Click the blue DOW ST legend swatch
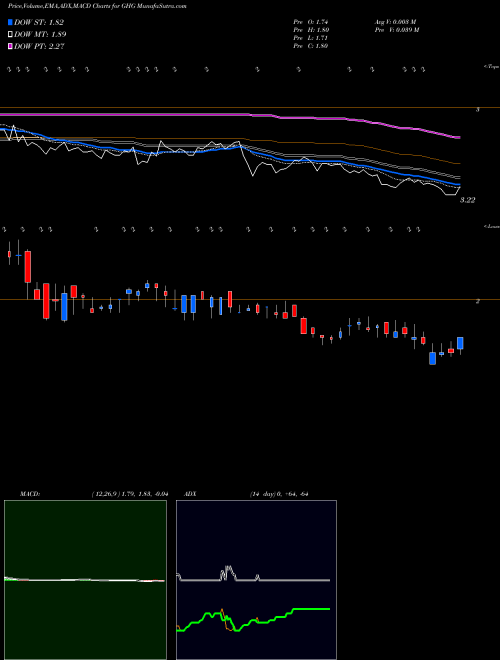This screenshot has height=660, width=500. pos(10,22)
